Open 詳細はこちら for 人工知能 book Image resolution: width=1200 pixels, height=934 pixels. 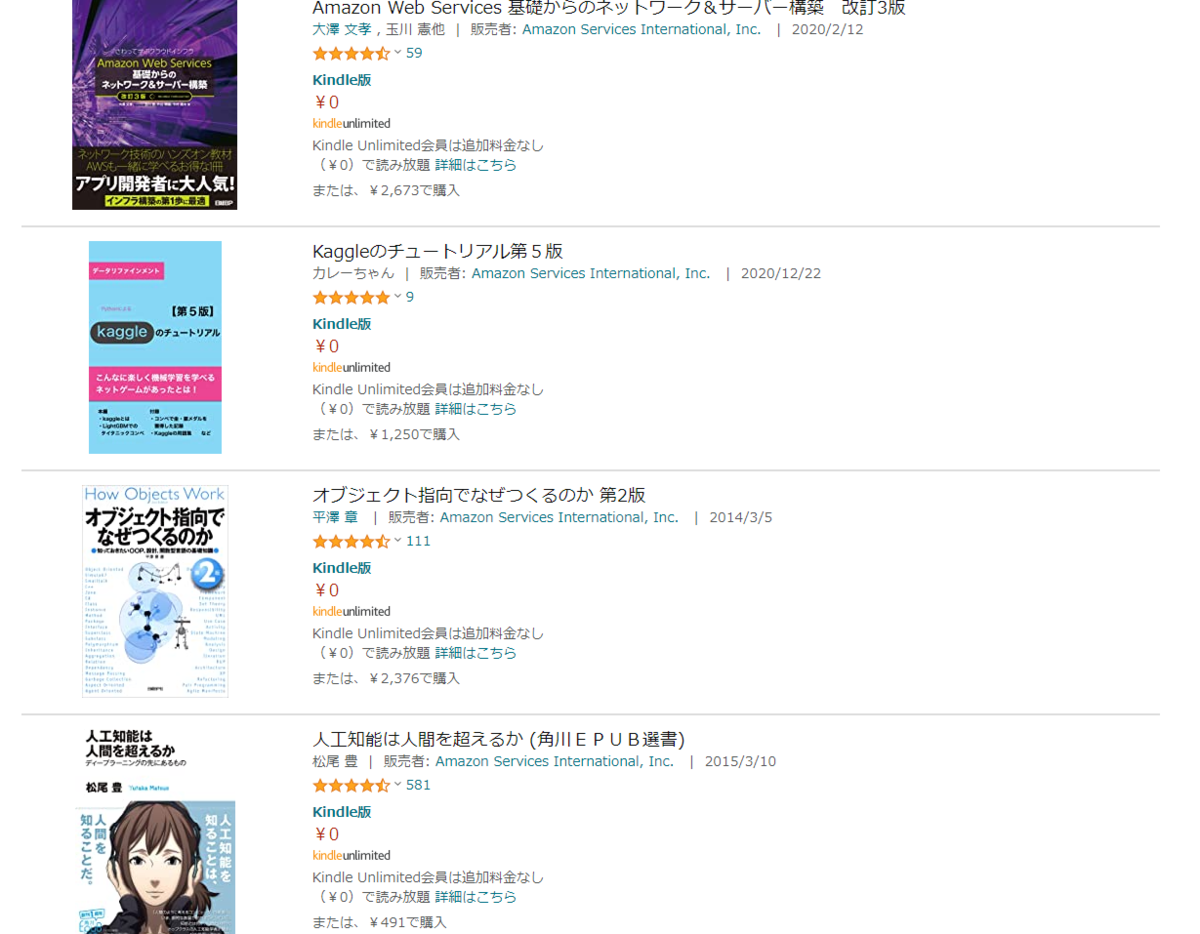coord(476,897)
